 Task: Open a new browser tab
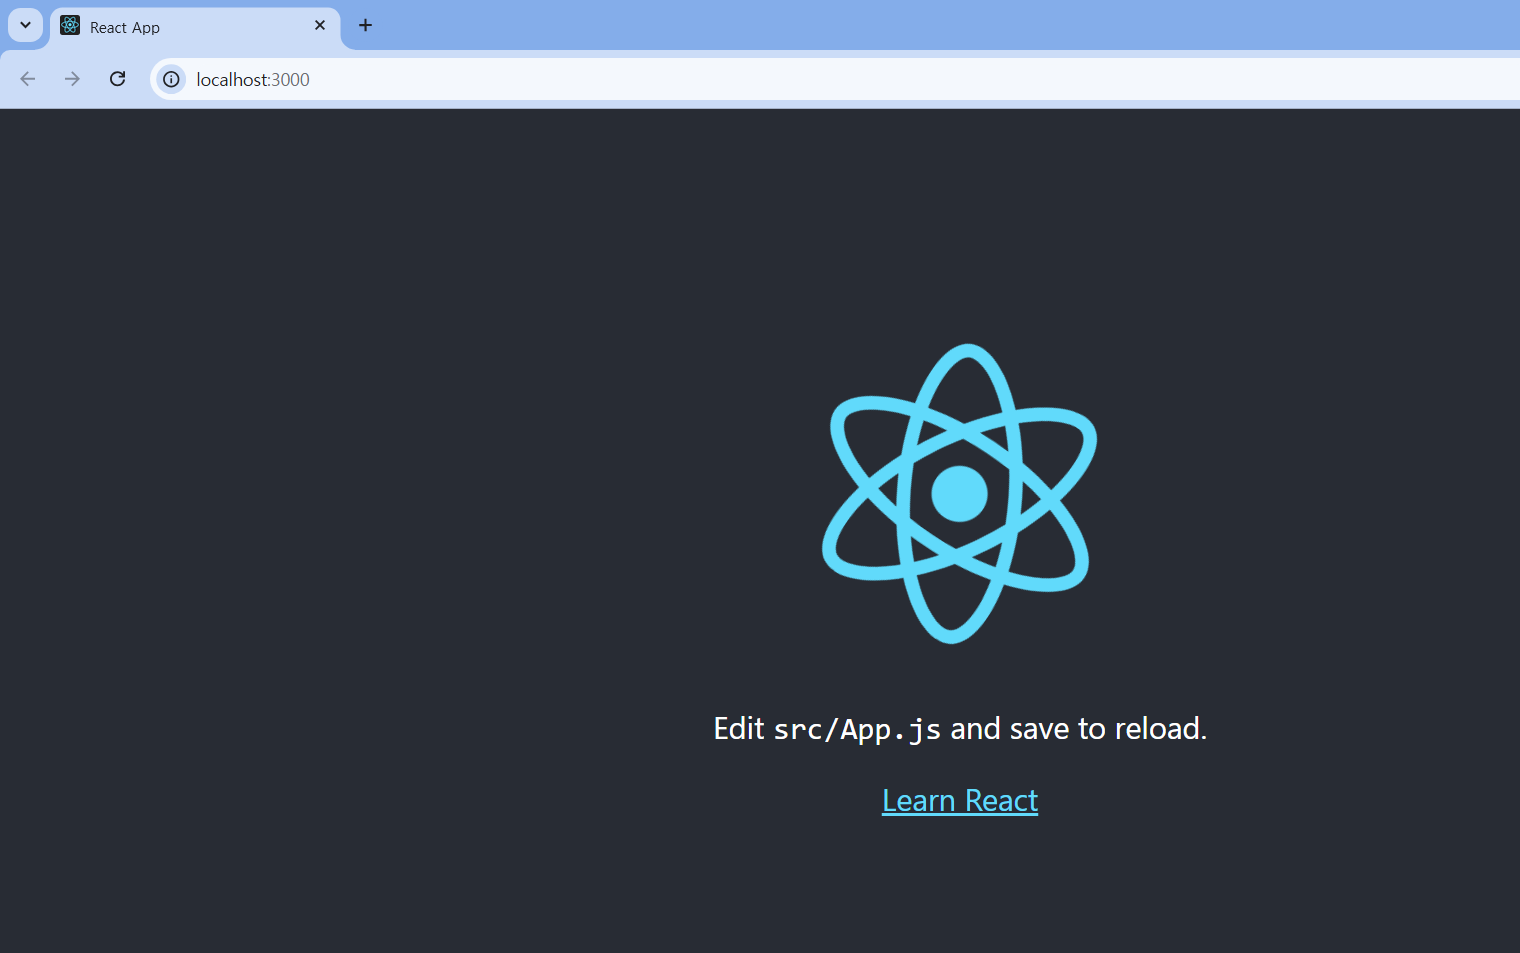click(x=366, y=26)
